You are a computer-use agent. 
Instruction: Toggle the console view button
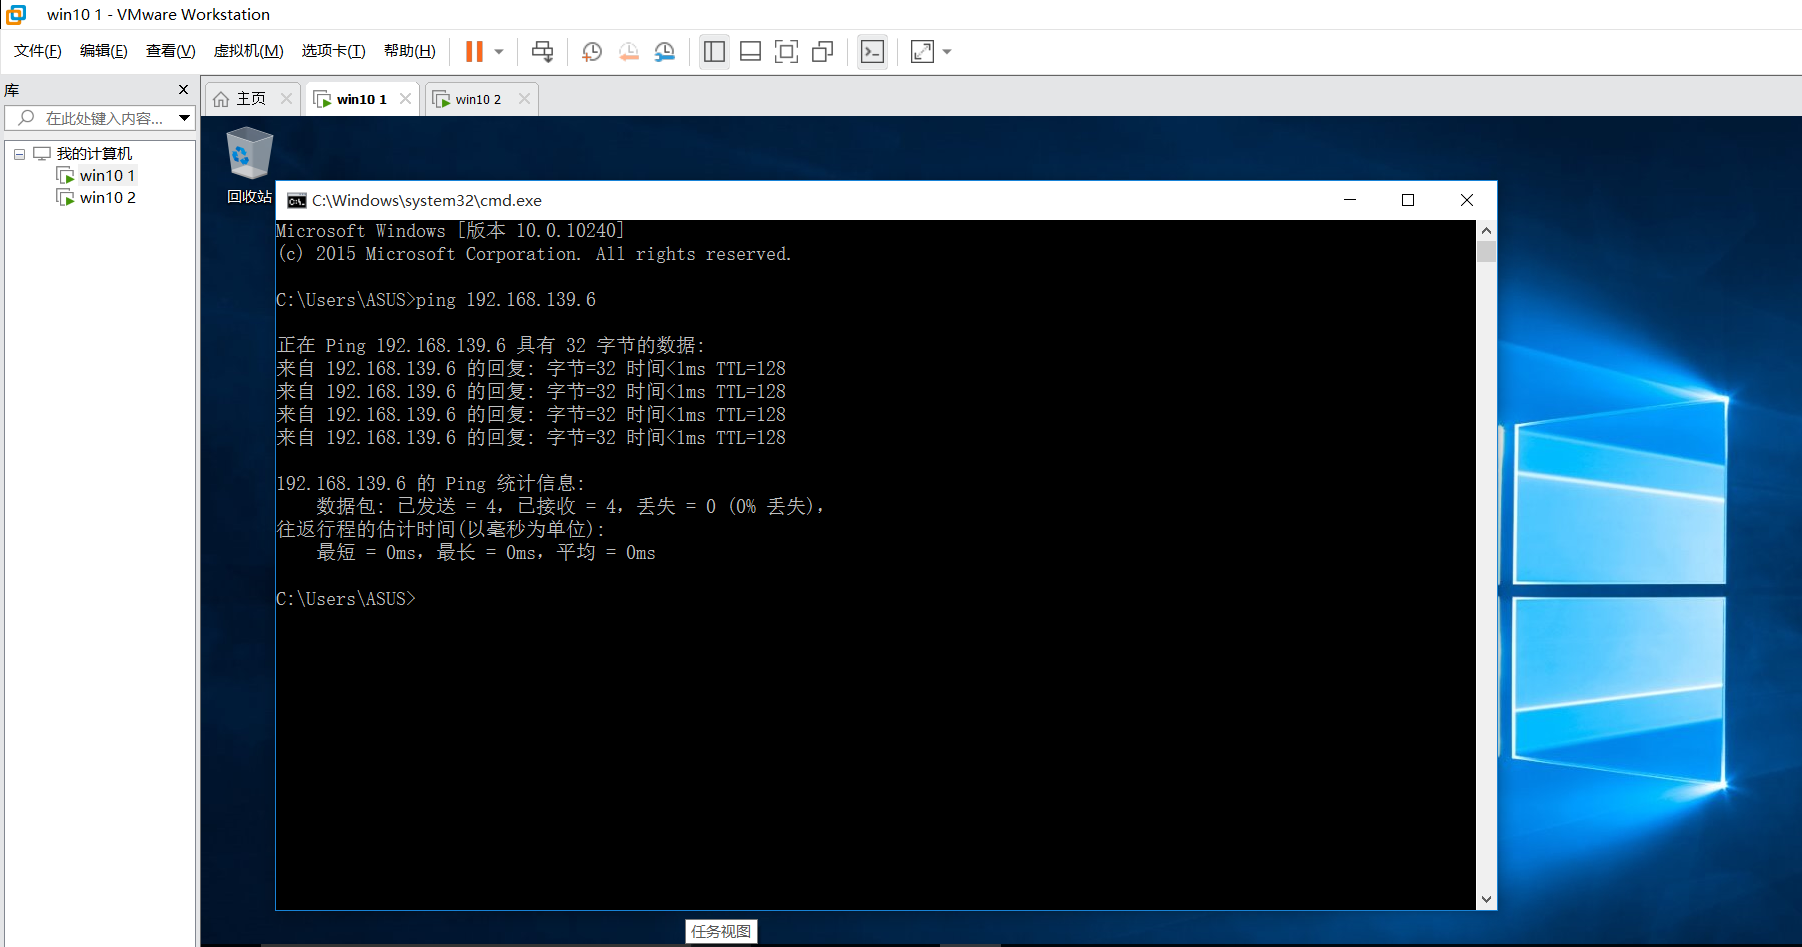coord(872,52)
